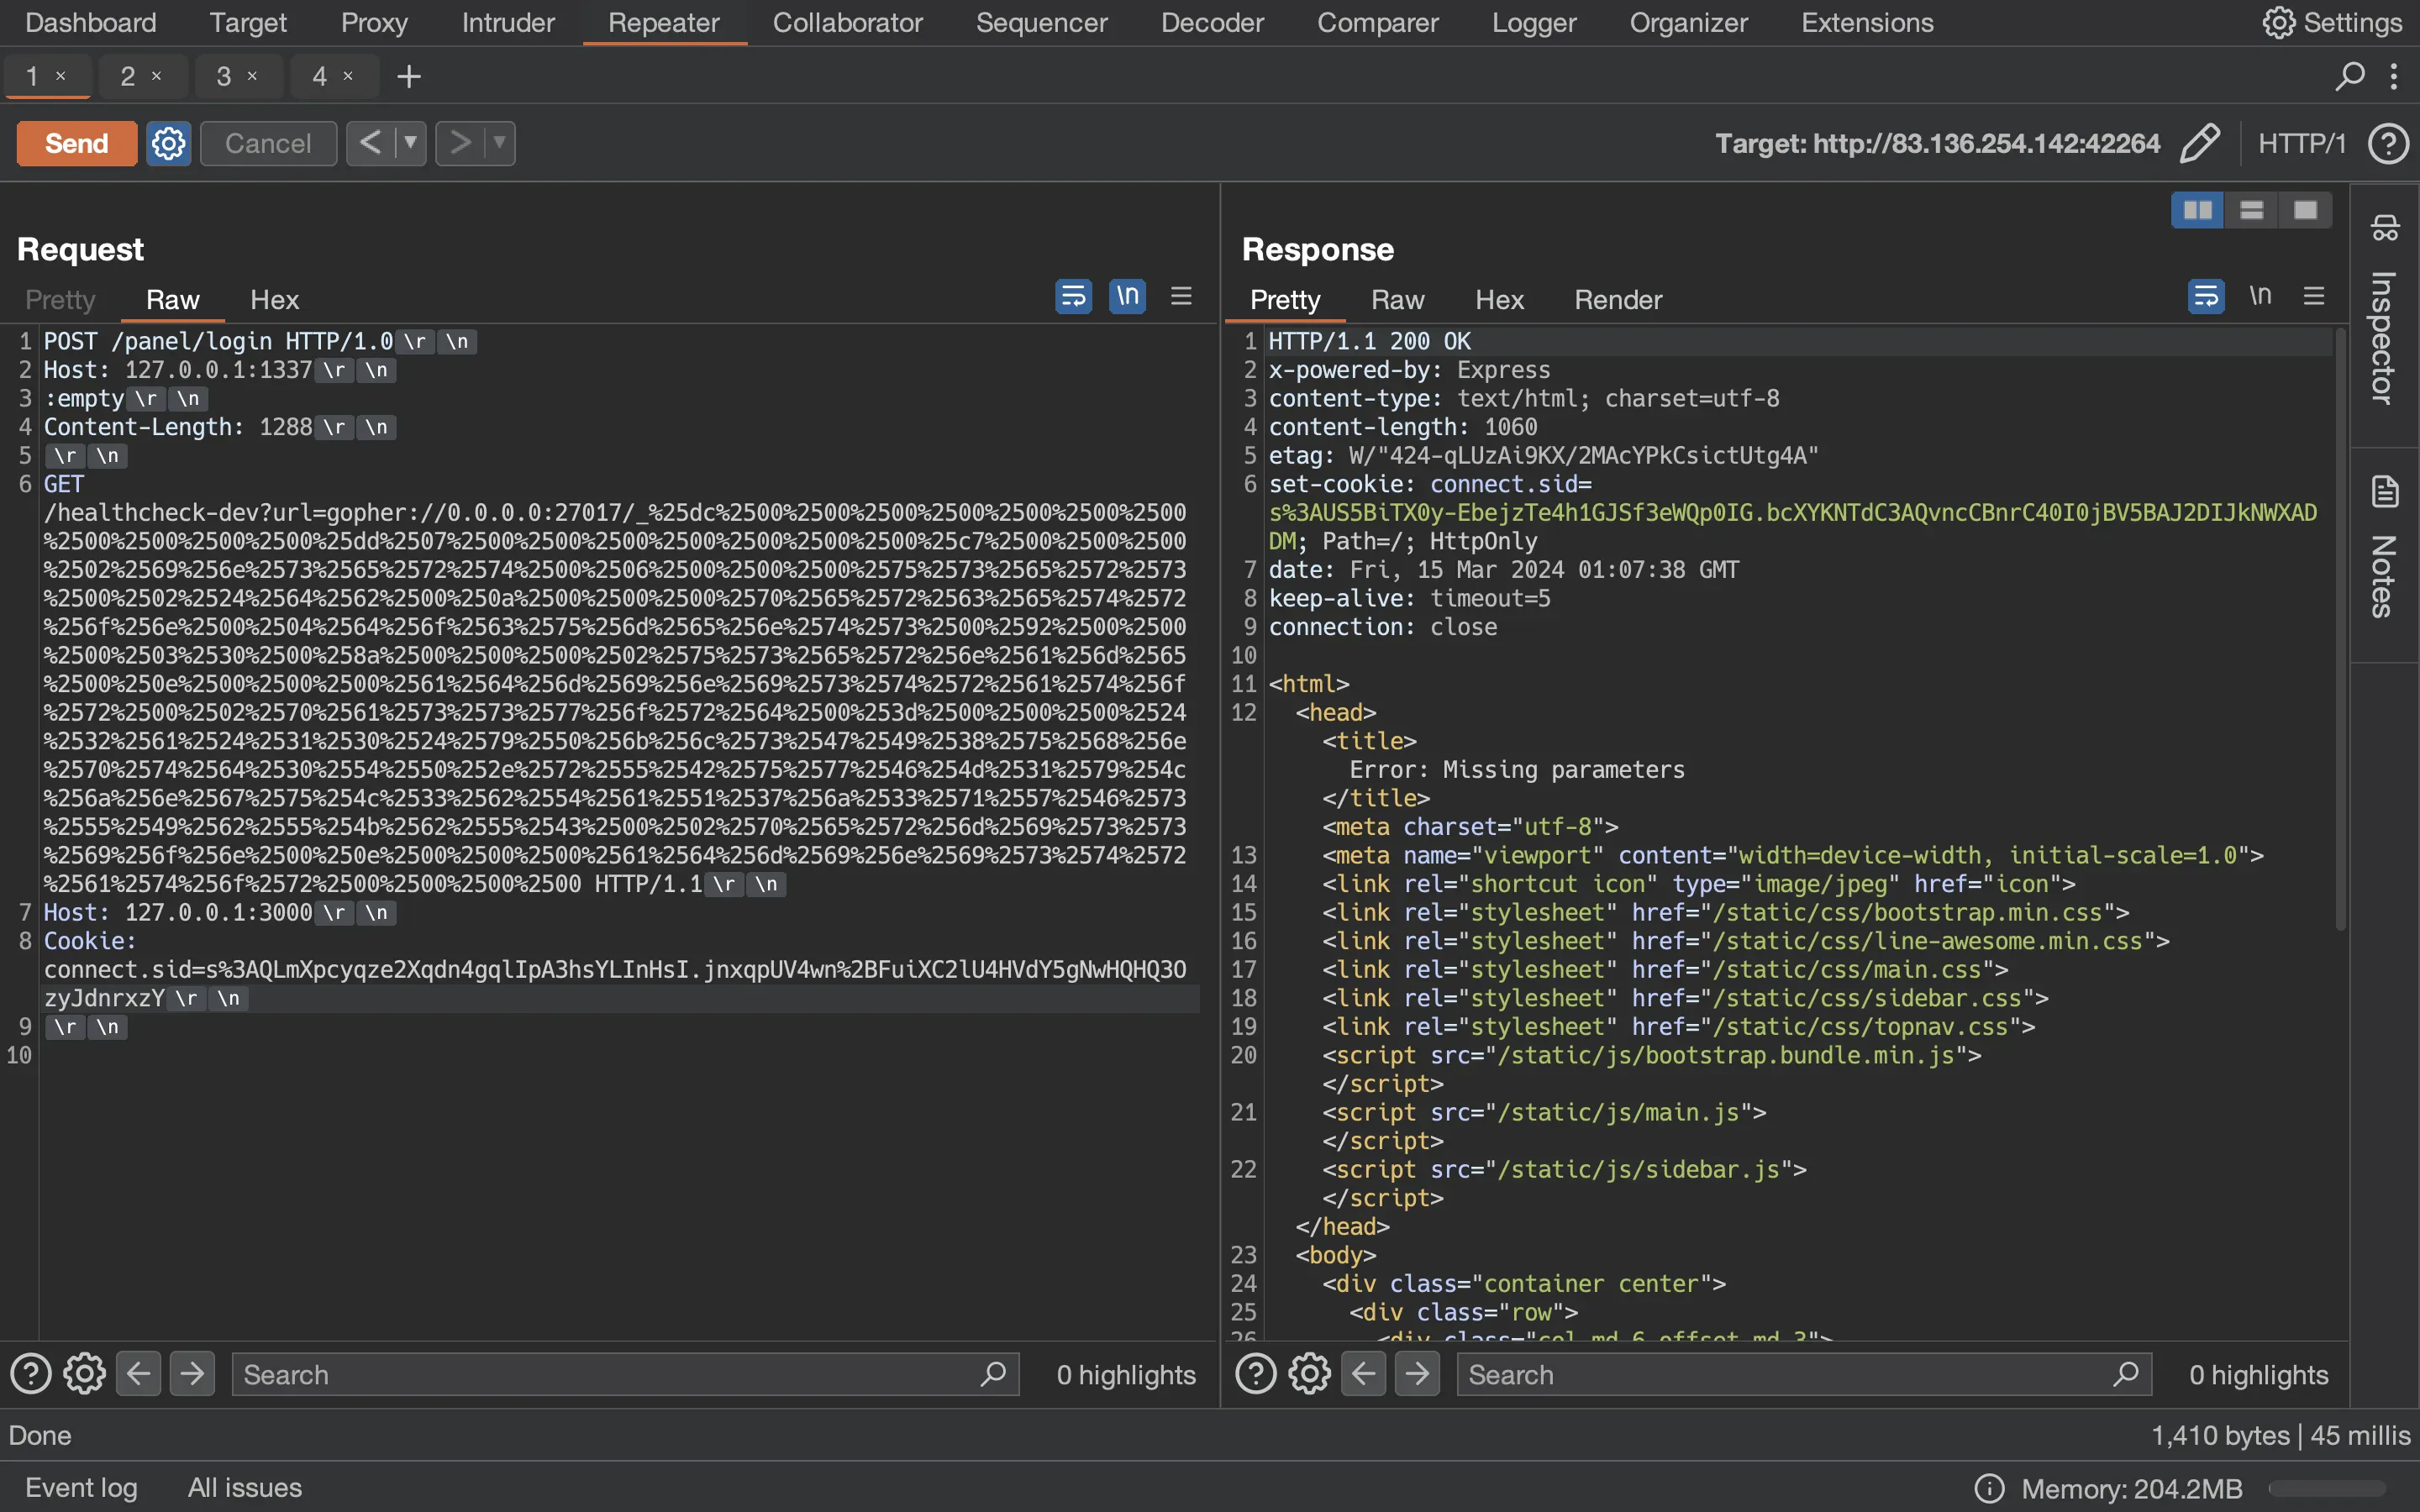Open Request editor hamburger menu
Viewport: 2420px width, 1512px height.
(1181, 296)
